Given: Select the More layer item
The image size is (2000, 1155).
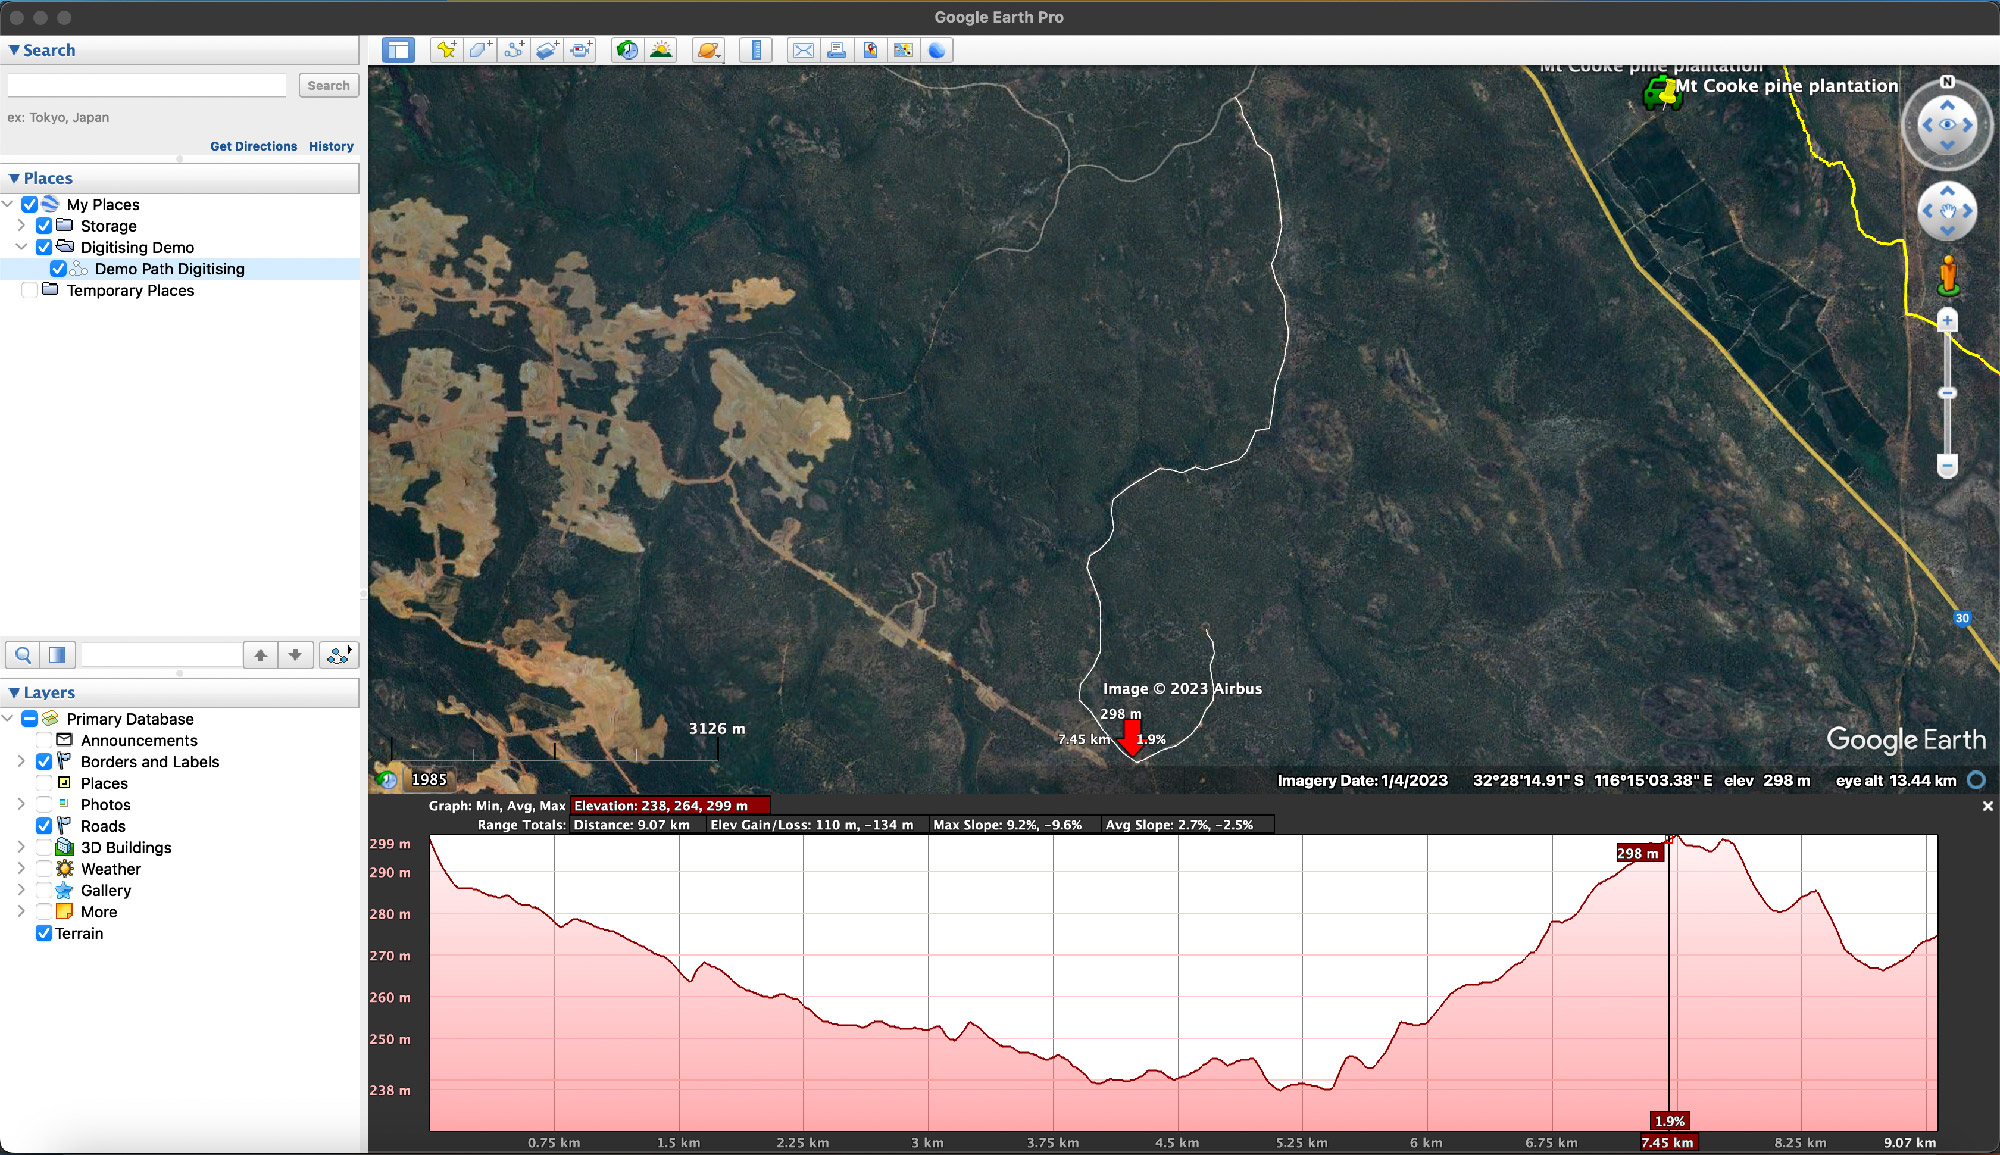Looking at the screenshot, I should [99, 912].
